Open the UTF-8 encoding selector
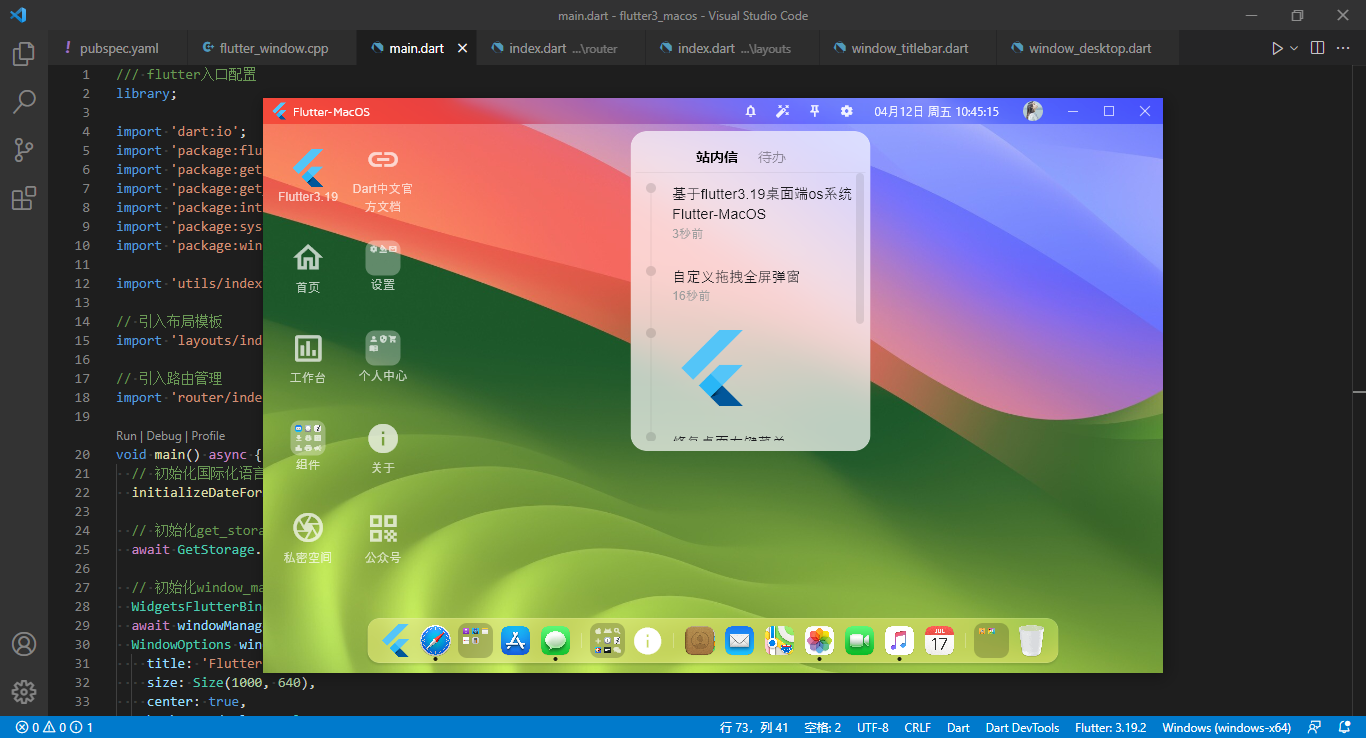Viewport: 1366px width, 738px height. [x=872, y=727]
